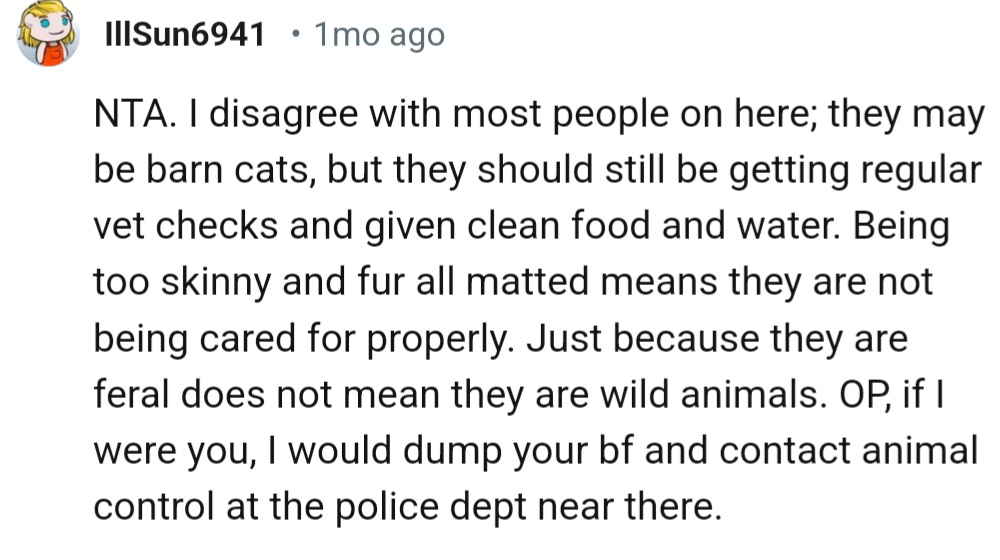Screen dimensions: 1000x560
Task: Click the phrase 'police dept near there'
Action: click(528, 507)
